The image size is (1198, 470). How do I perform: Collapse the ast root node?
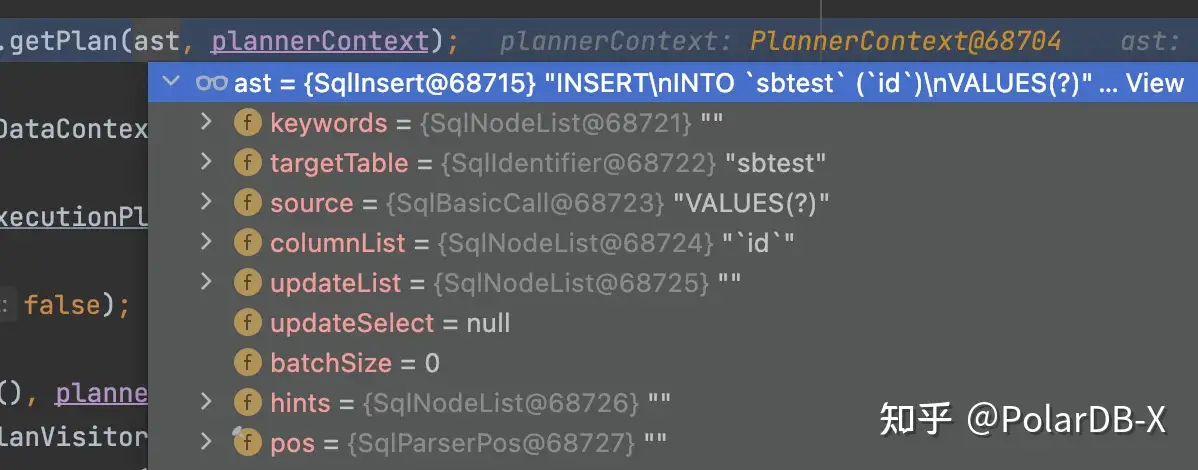coord(172,82)
